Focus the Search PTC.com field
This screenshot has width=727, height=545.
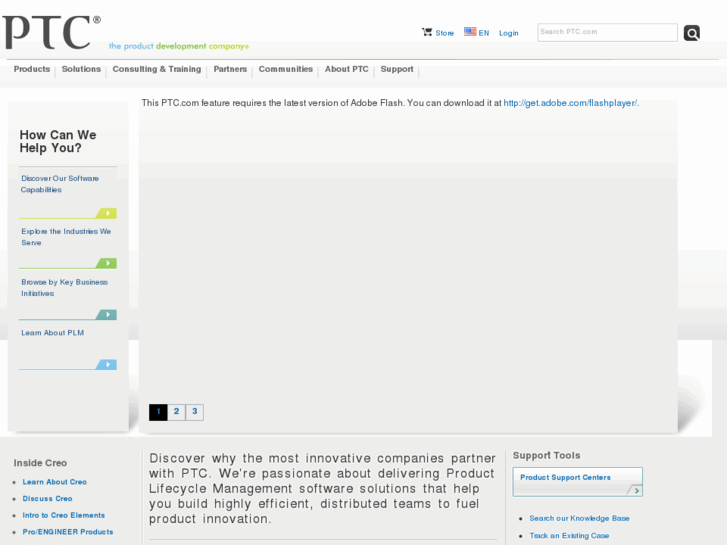[x=607, y=32]
